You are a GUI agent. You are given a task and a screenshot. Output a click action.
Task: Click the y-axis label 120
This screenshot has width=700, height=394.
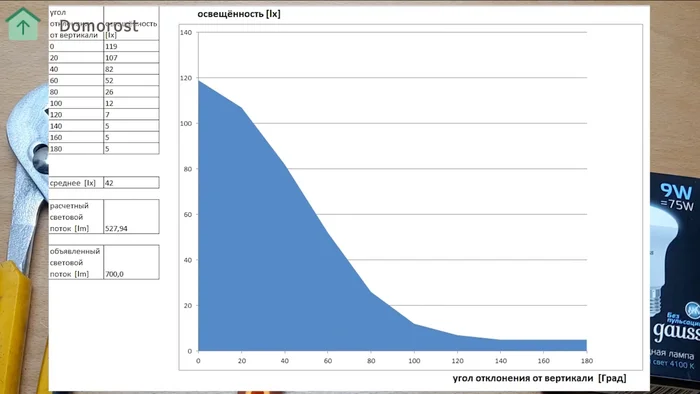point(186,78)
